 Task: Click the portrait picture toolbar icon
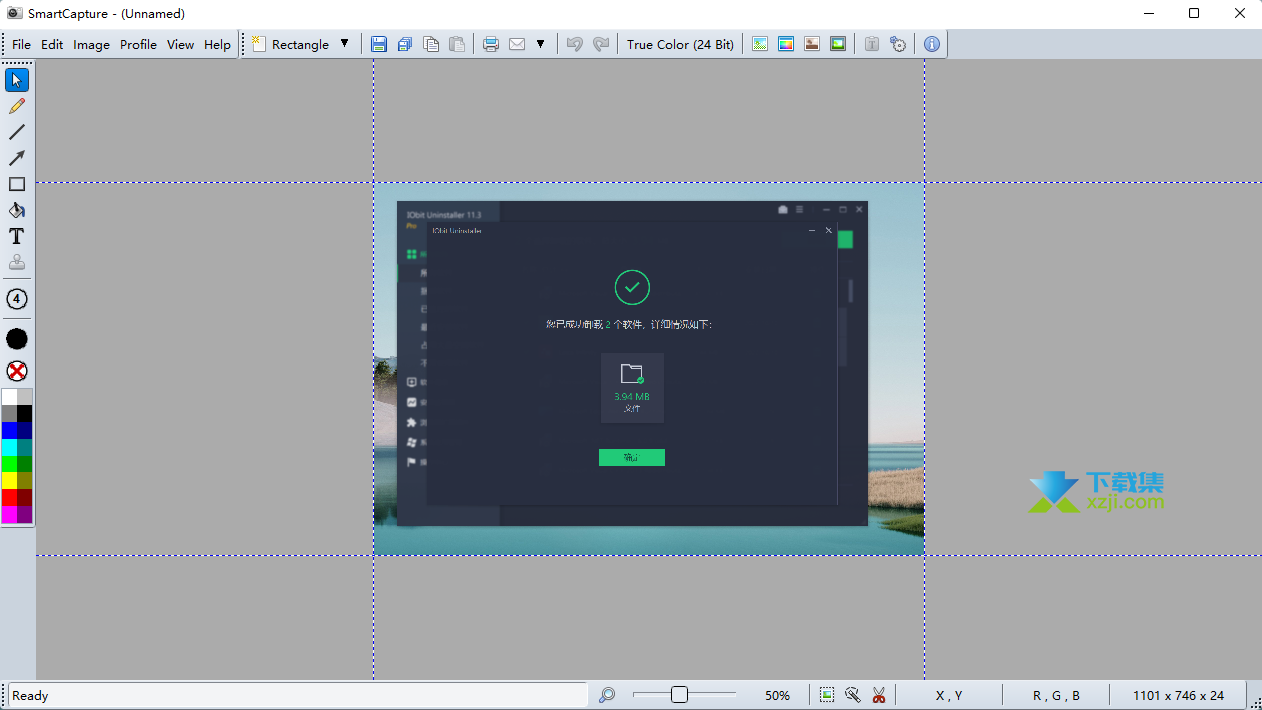[x=812, y=44]
